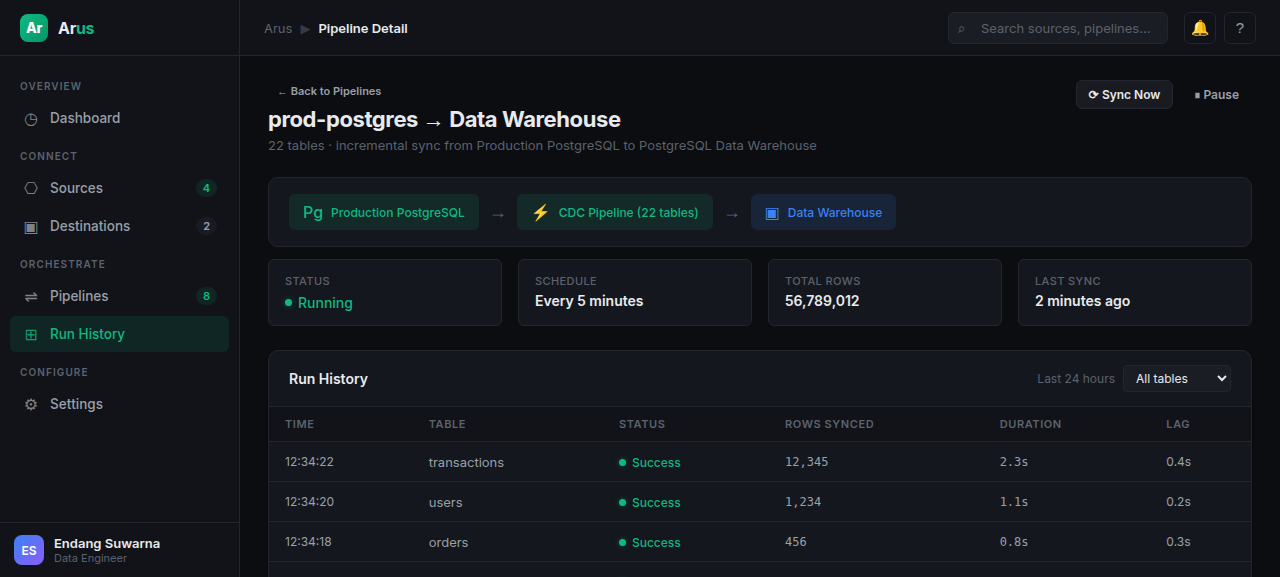1280x577 pixels.
Task: Go to Pipelines menu item
Action: coord(119,296)
